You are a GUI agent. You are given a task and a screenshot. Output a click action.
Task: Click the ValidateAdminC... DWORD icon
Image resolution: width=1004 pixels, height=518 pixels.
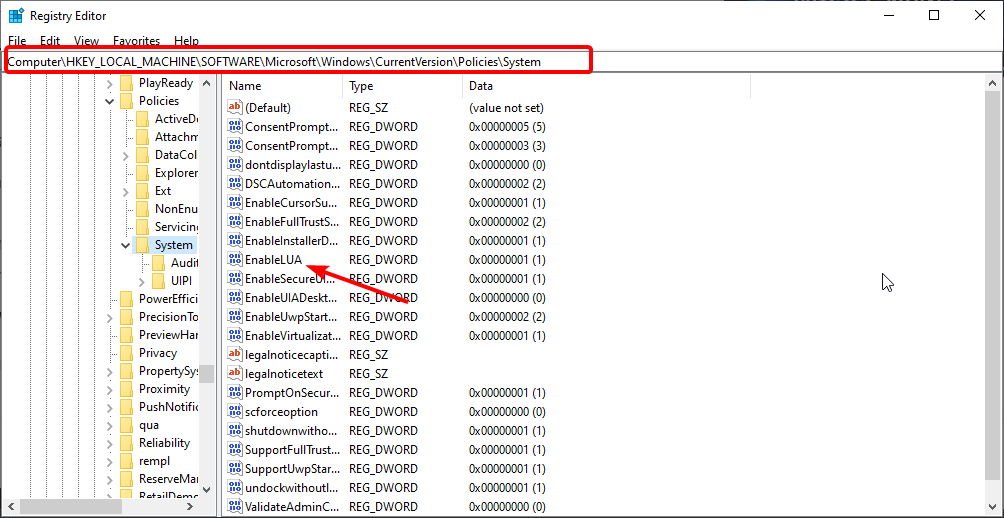click(235, 506)
